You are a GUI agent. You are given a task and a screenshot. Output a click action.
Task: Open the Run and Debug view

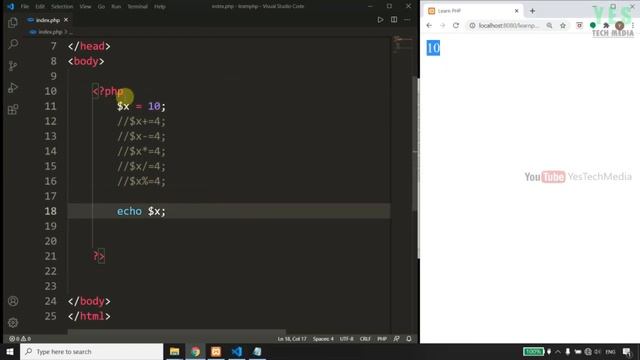tap(13, 87)
